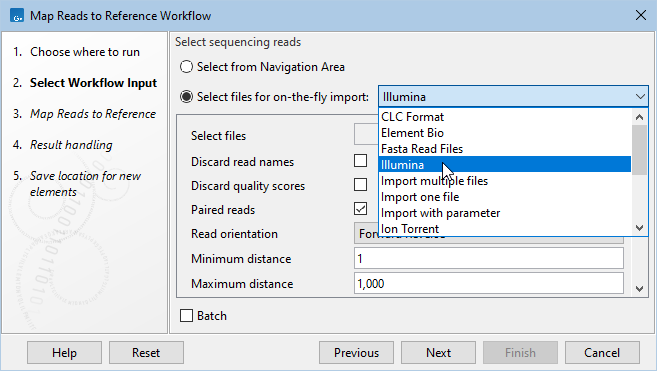The image size is (657, 371).
Task: Click step '5. Save location for new elements'
Action: [77, 184]
